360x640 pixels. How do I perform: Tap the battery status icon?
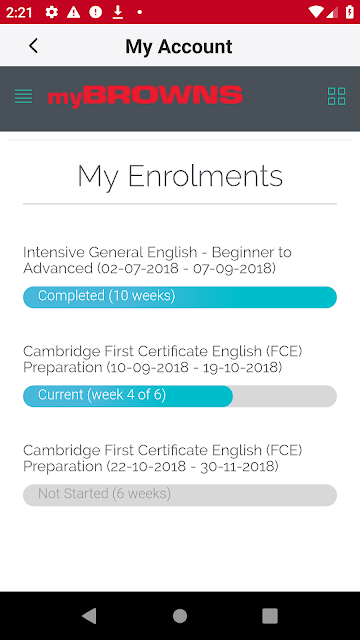coord(349,12)
